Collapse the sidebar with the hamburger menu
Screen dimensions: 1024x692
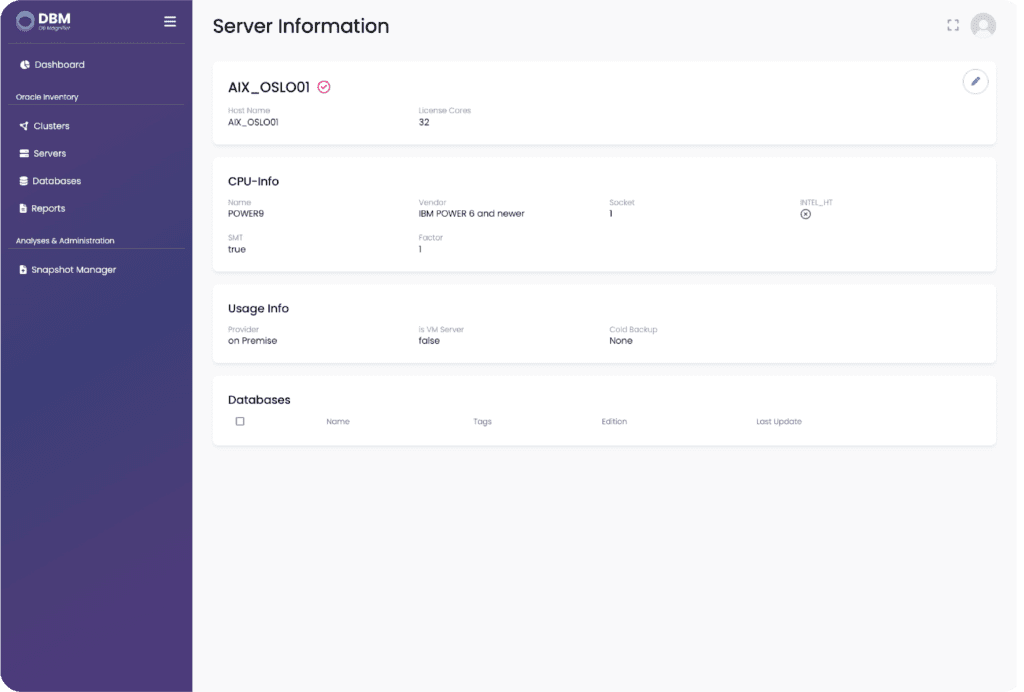[x=170, y=21]
